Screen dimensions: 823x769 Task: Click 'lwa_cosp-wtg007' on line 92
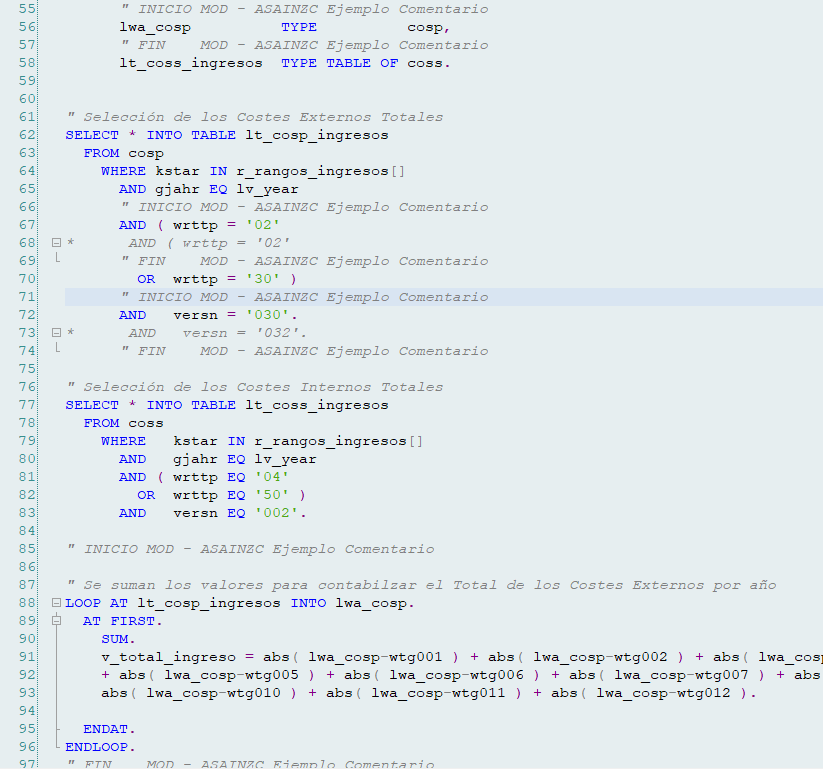(x=681, y=675)
